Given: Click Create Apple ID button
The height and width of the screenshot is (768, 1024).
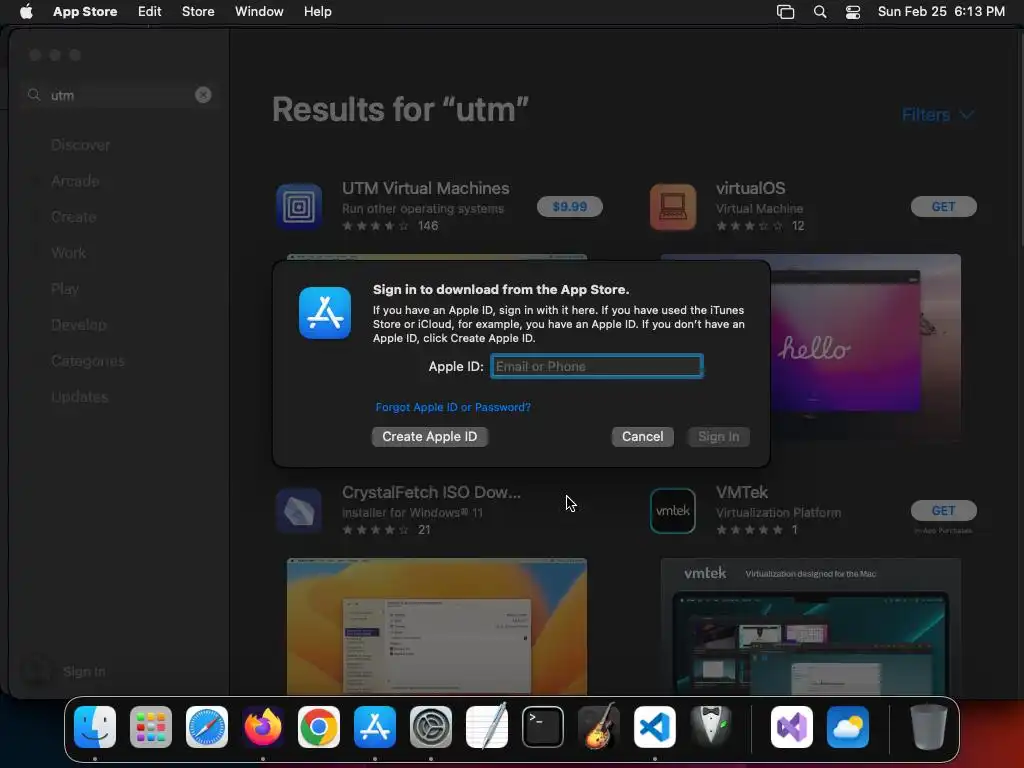Looking at the screenshot, I should click(x=430, y=437).
